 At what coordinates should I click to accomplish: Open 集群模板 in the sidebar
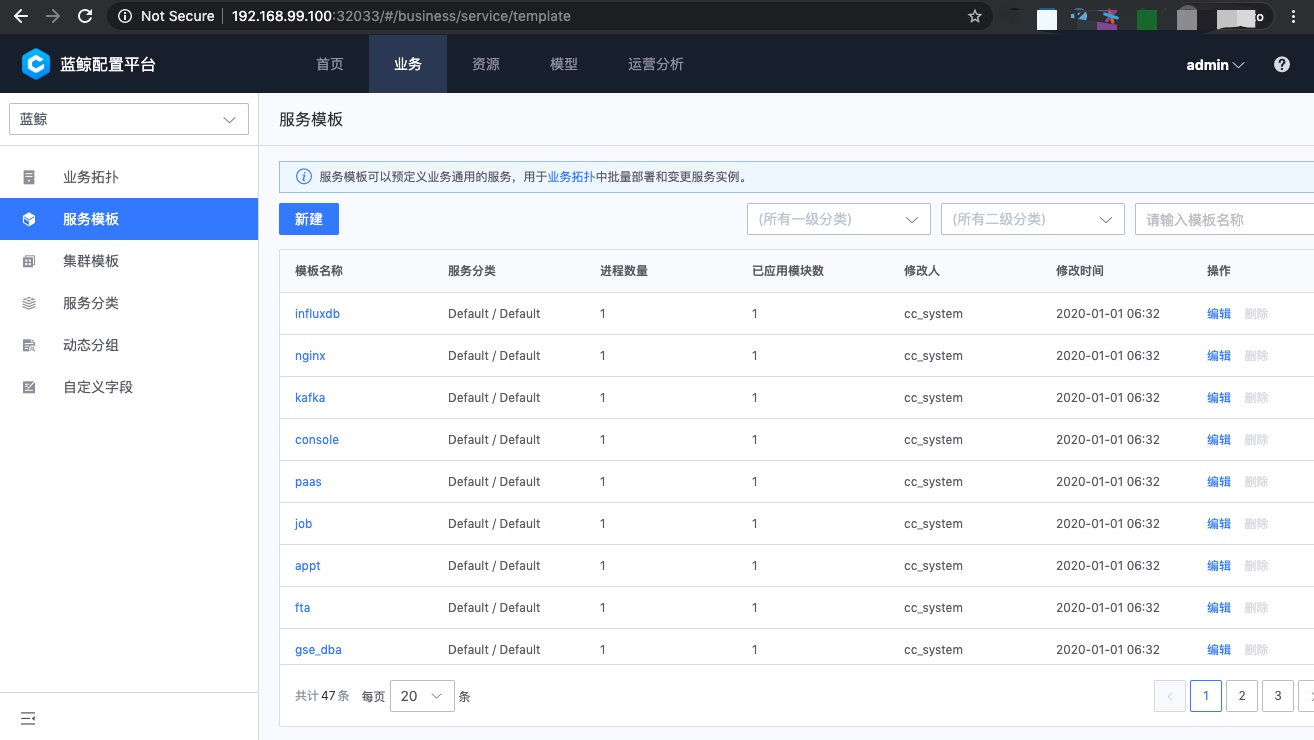click(x=129, y=261)
